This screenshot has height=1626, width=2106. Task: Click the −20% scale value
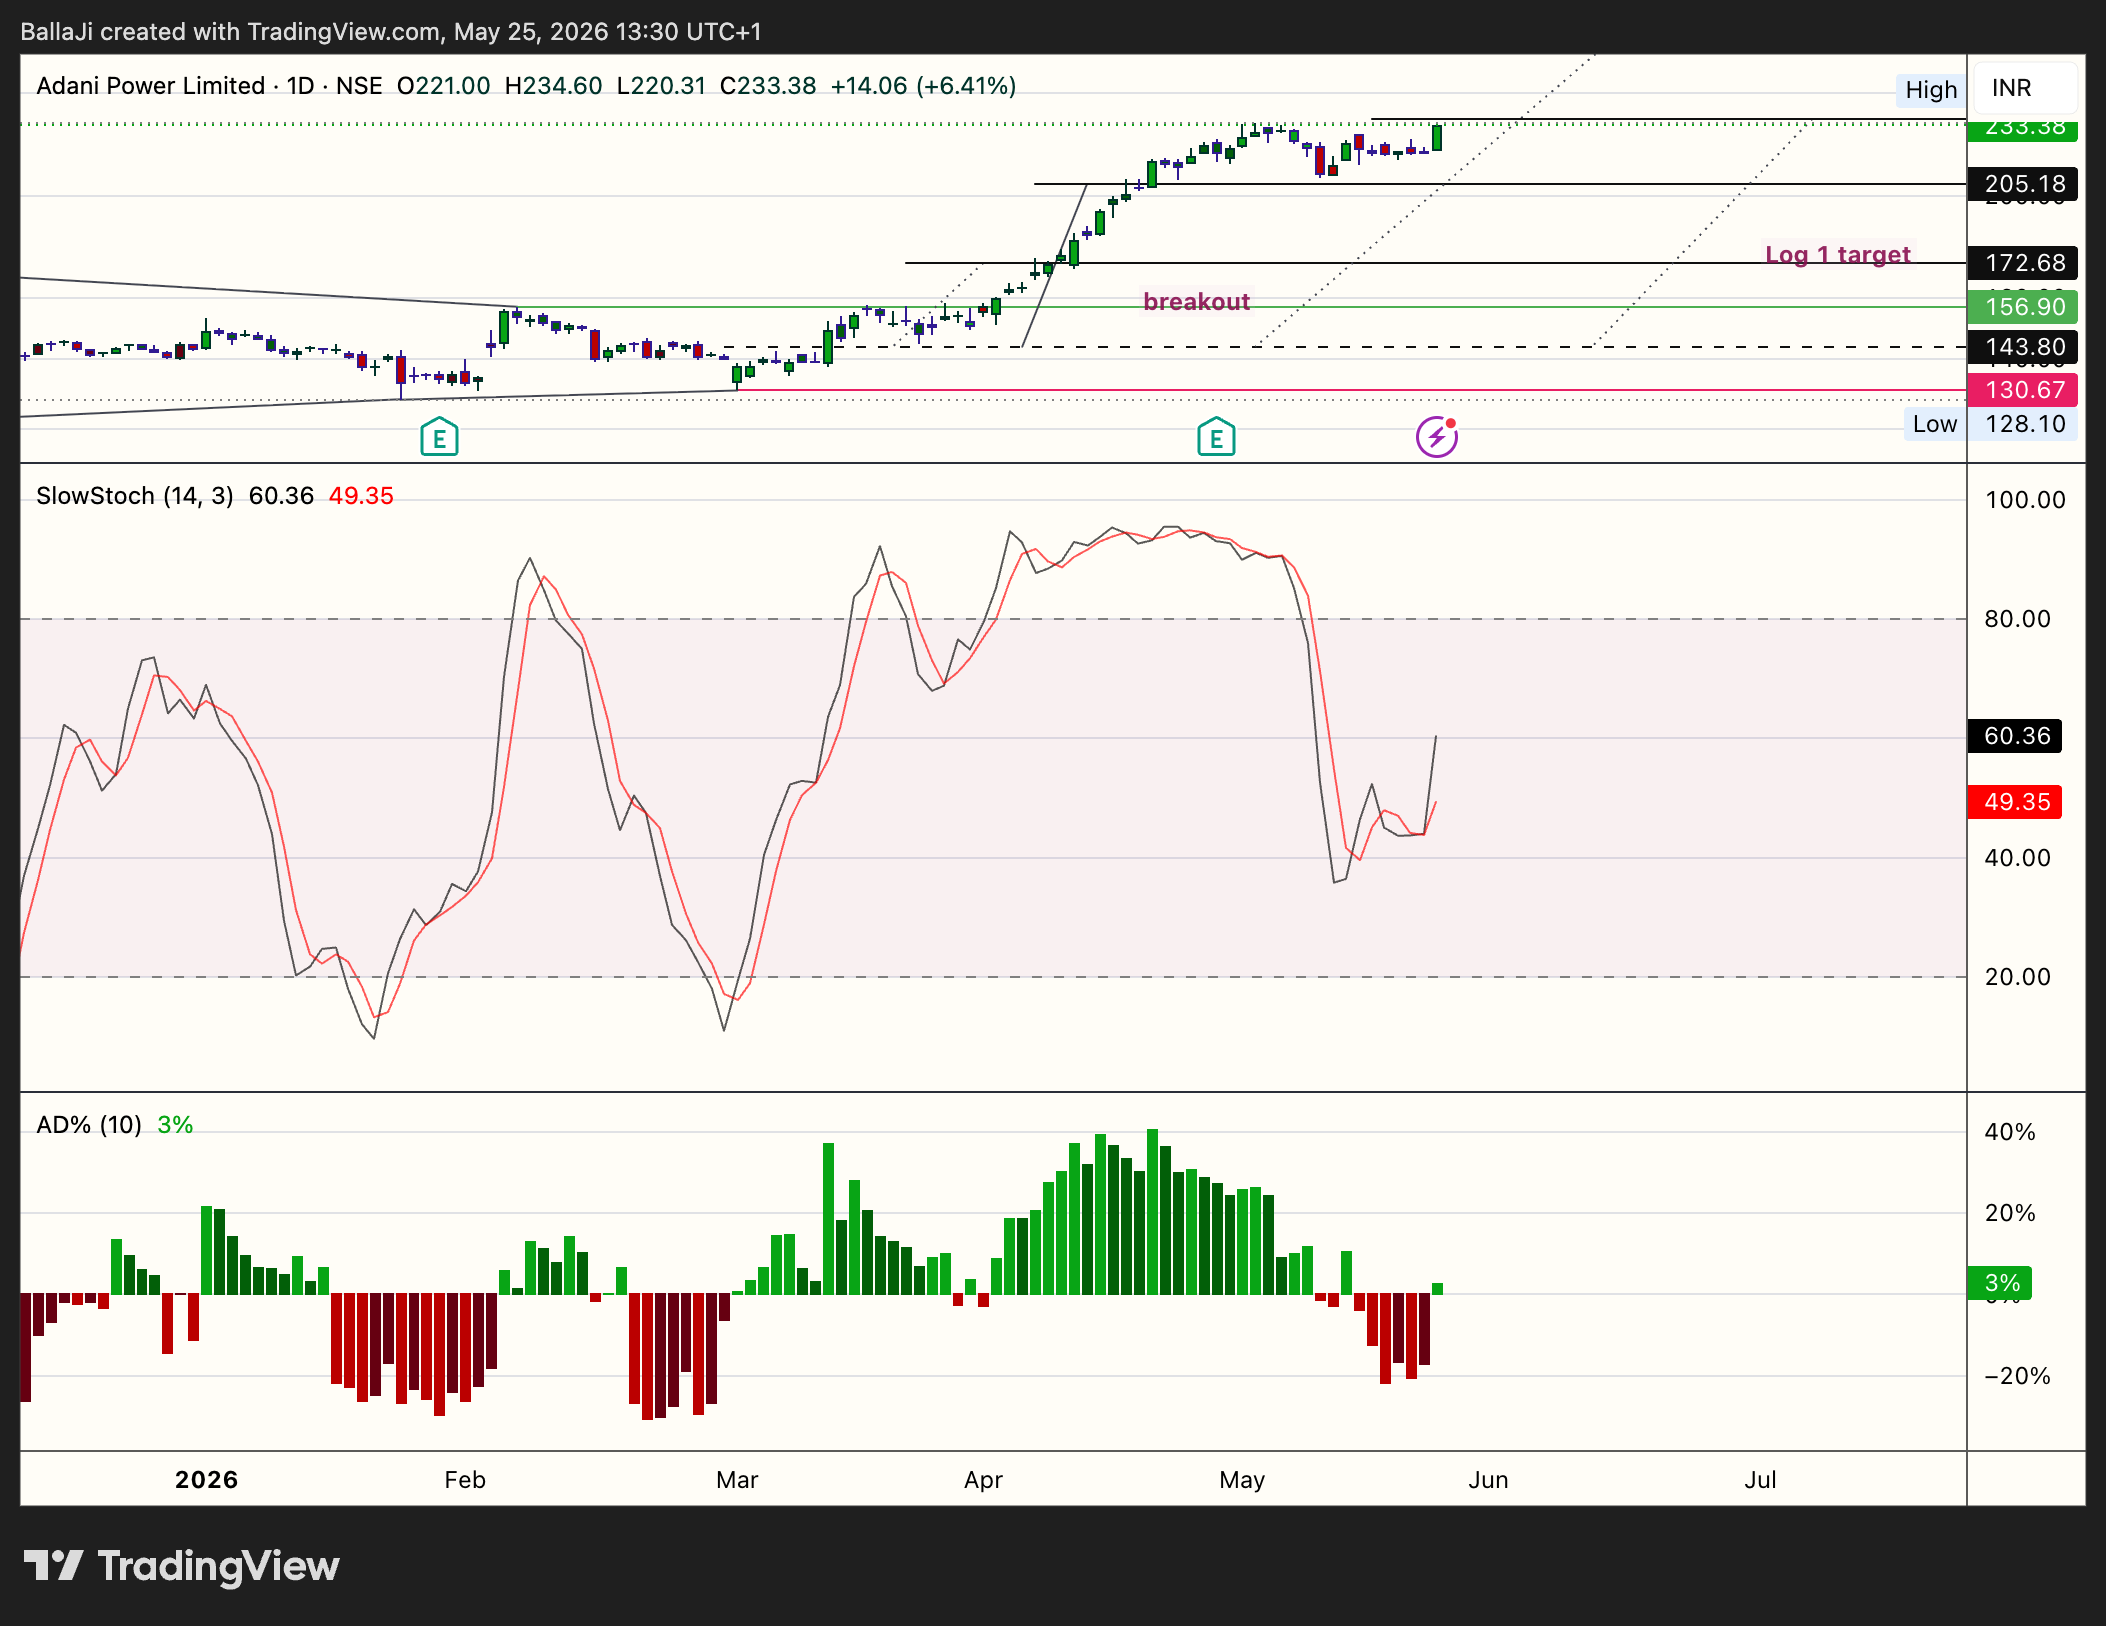coord(2017,1376)
